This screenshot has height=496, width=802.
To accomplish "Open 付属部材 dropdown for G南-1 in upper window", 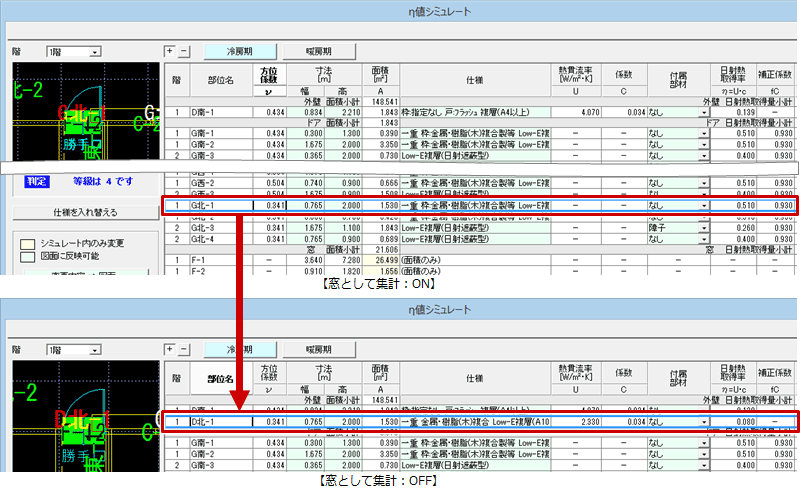I will coord(704,133).
